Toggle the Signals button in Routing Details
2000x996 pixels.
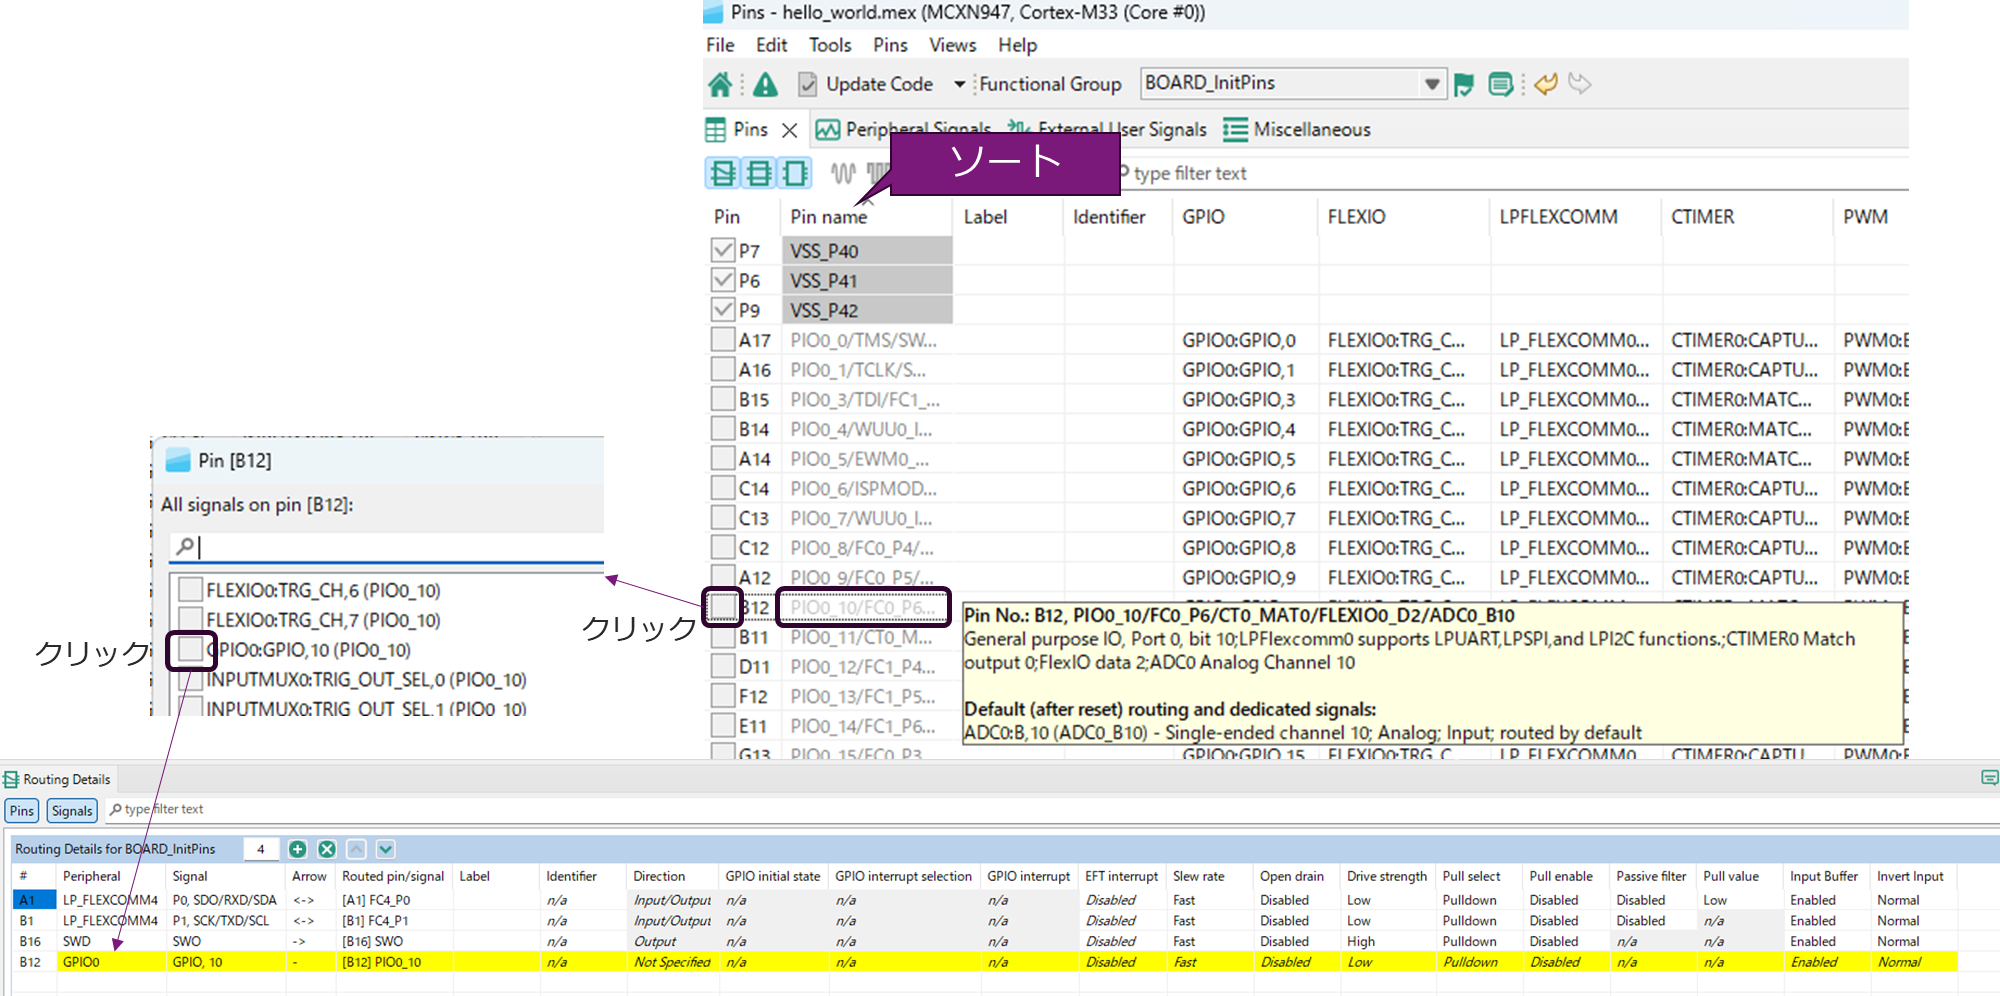72,811
